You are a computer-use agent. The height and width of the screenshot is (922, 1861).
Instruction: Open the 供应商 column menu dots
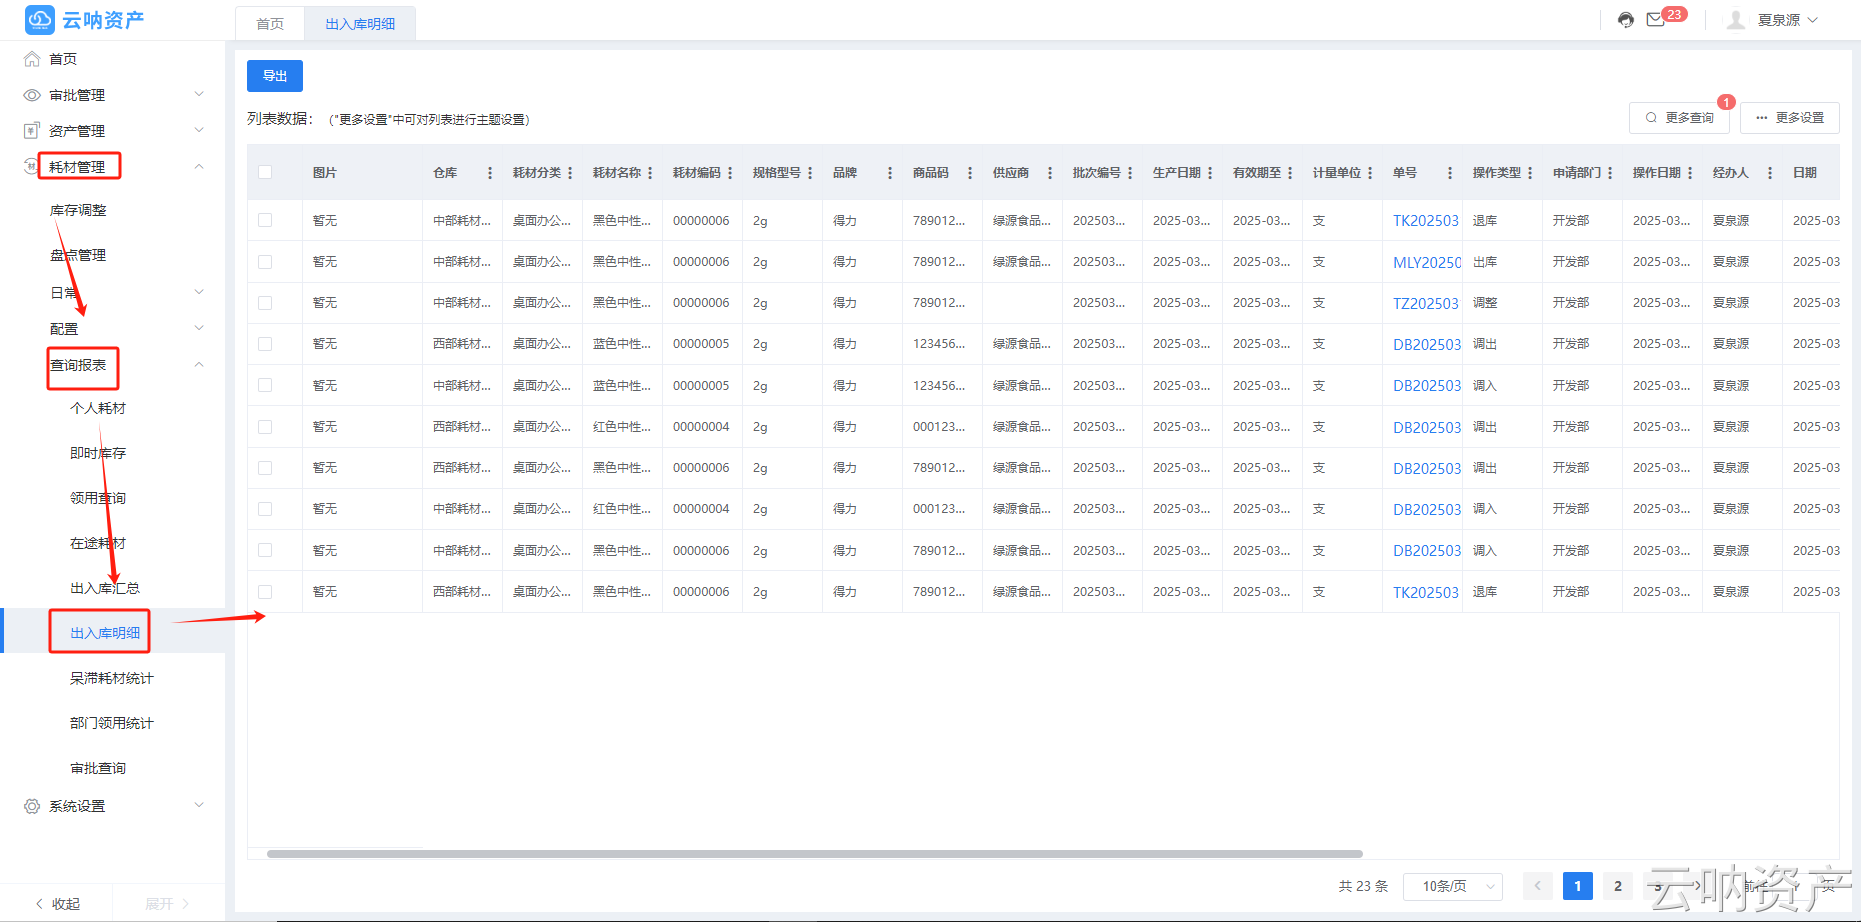click(x=1050, y=173)
